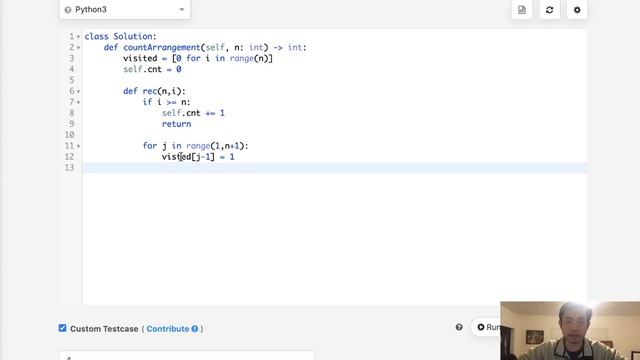Run the code with Run button
The height and width of the screenshot is (360, 640).
point(487,327)
